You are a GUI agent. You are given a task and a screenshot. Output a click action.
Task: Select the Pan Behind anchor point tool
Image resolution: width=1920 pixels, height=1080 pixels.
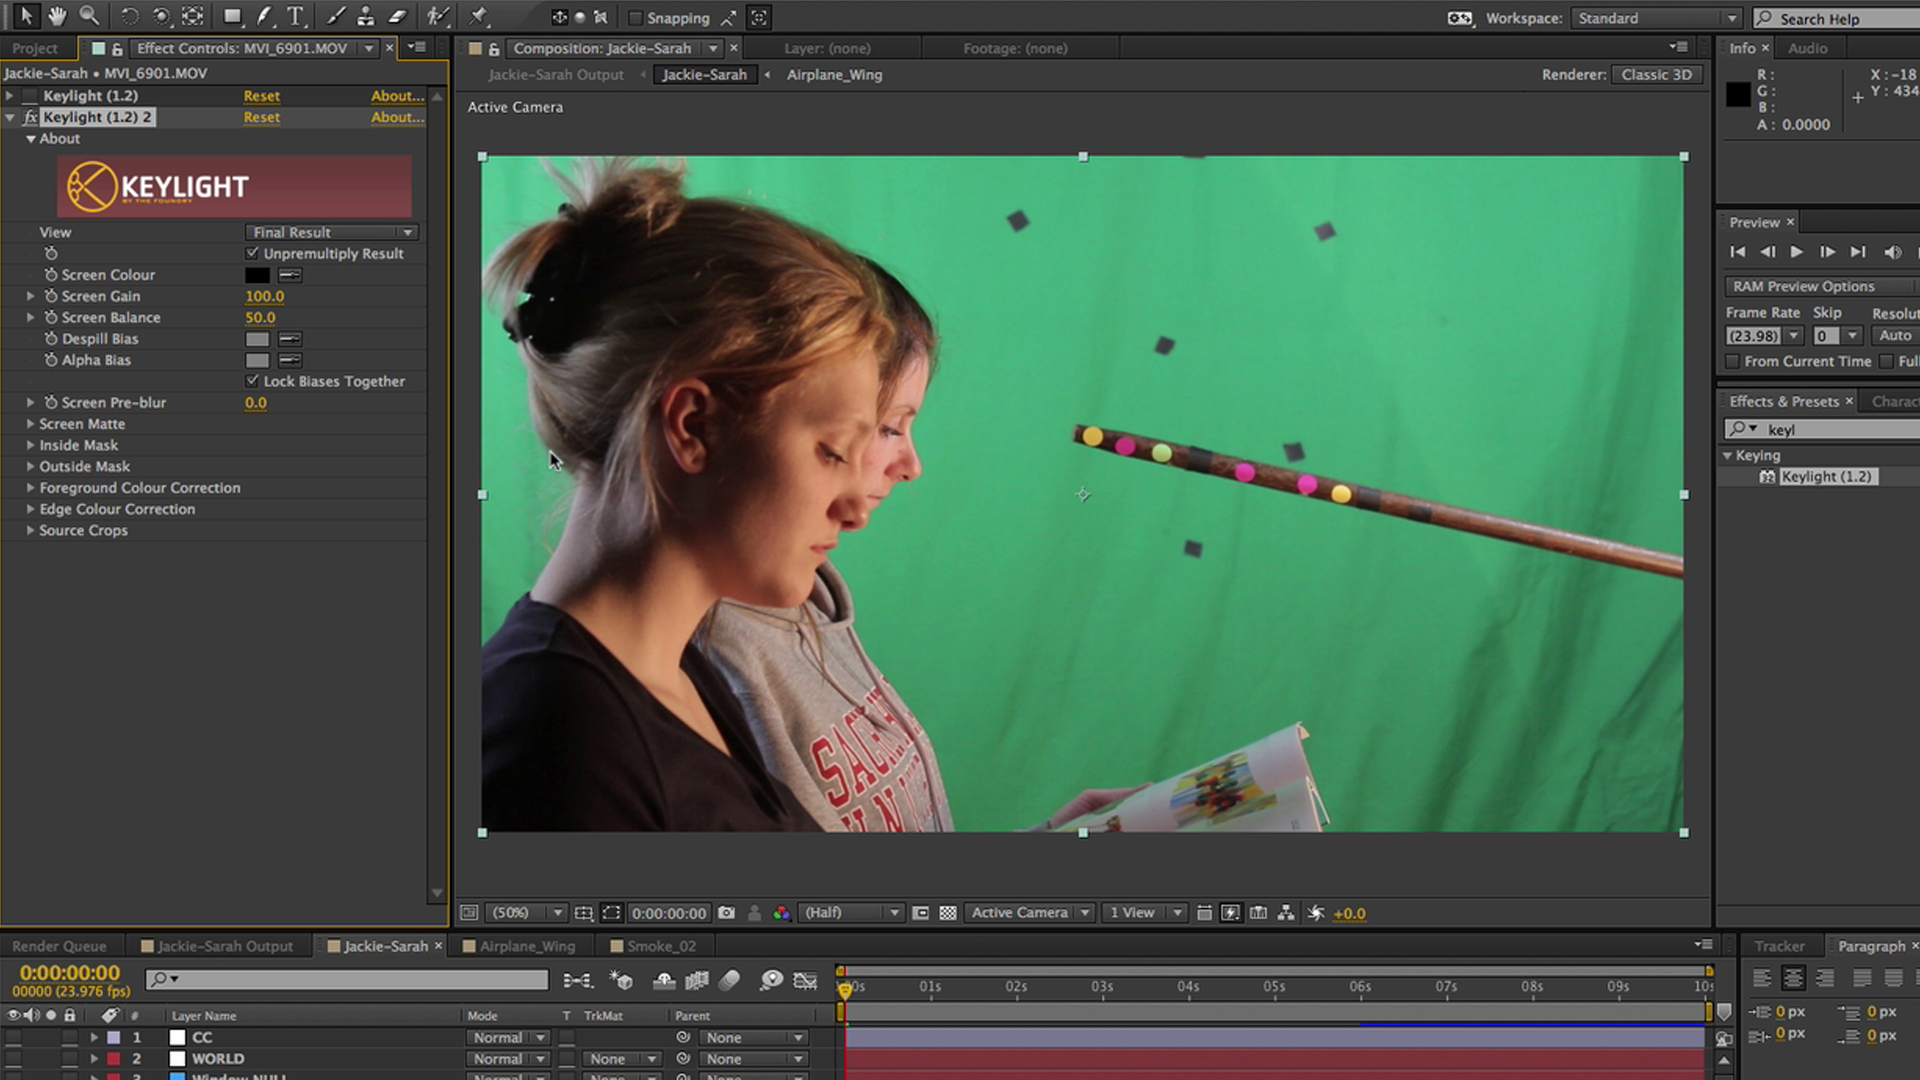coord(193,17)
